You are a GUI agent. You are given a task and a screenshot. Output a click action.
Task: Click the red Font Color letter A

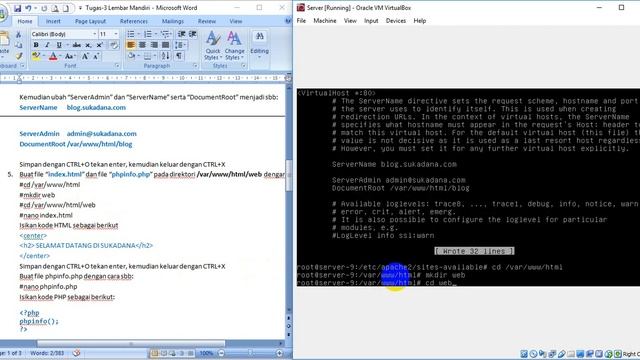click(x=53, y=56)
